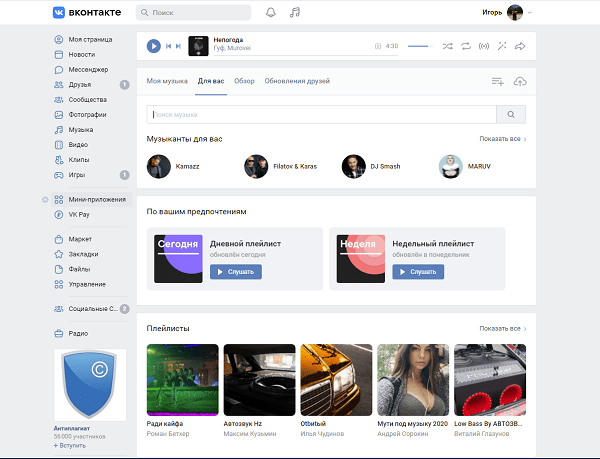Open playlist Ради кайфа
600x459 pixels.
pos(183,380)
